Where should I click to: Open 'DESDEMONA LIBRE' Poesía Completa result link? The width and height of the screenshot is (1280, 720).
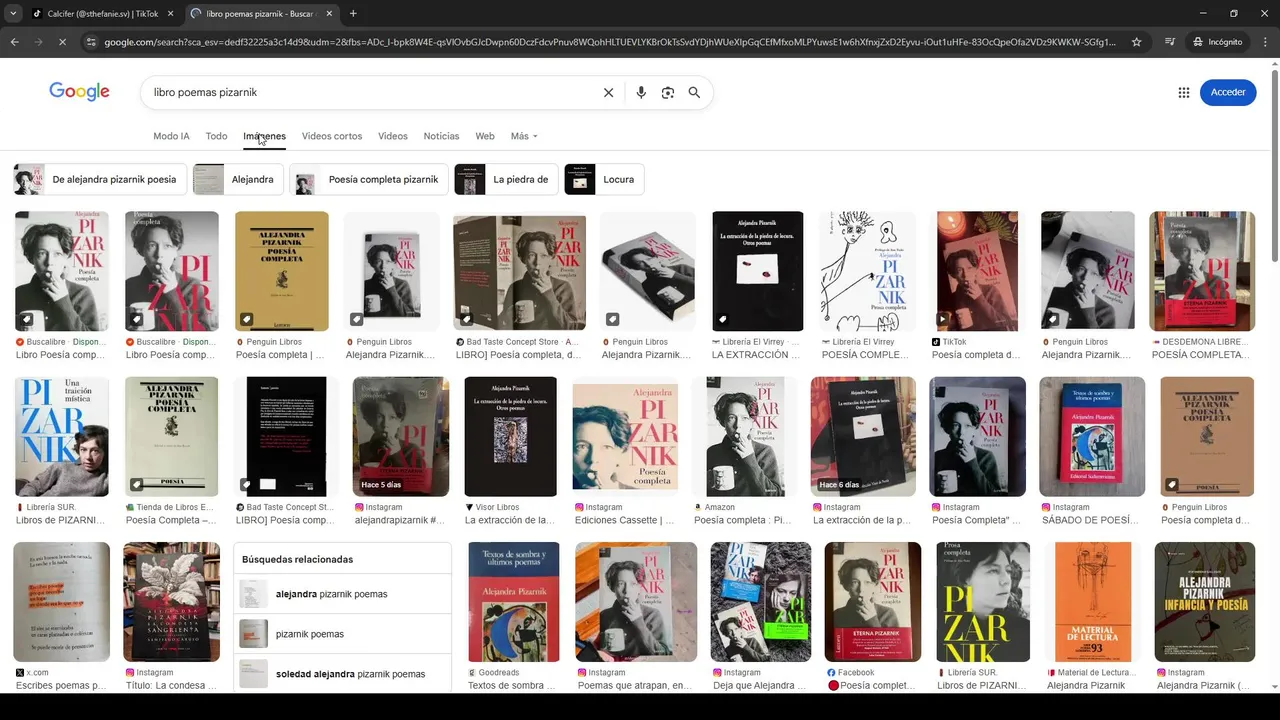(x=1200, y=348)
